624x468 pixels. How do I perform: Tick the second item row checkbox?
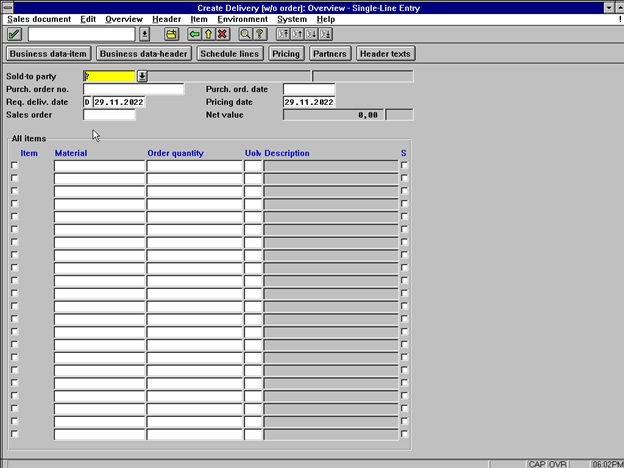(14, 178)
